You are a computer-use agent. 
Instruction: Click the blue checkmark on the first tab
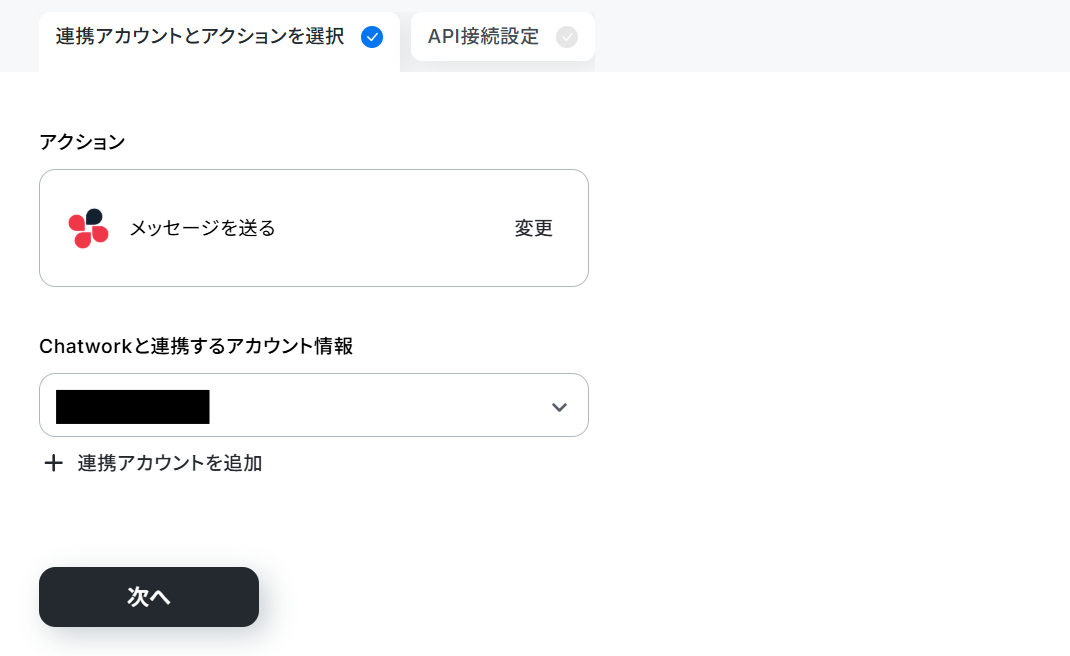(x=372, y=37)
